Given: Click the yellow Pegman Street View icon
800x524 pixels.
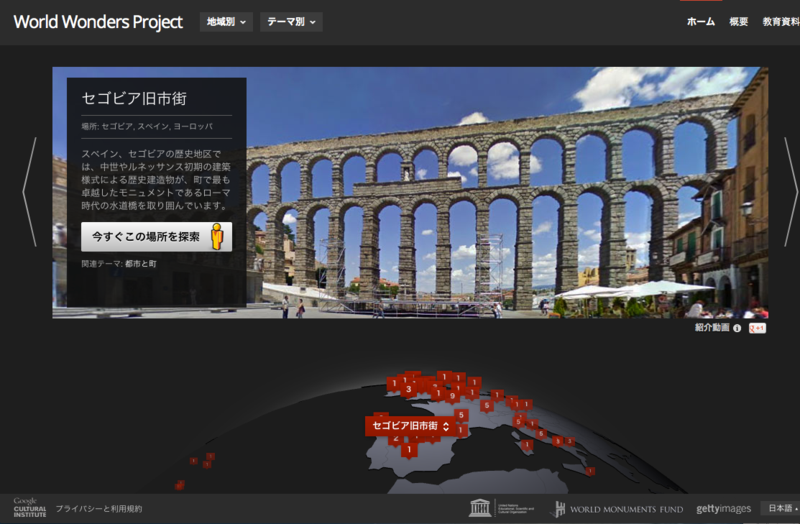Looking at the screenshot, I should coord(217,237).
